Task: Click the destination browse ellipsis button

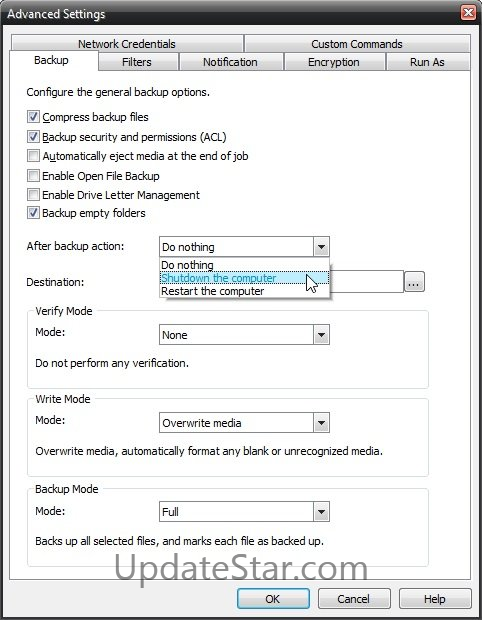Action: click(x=414, y=282)
